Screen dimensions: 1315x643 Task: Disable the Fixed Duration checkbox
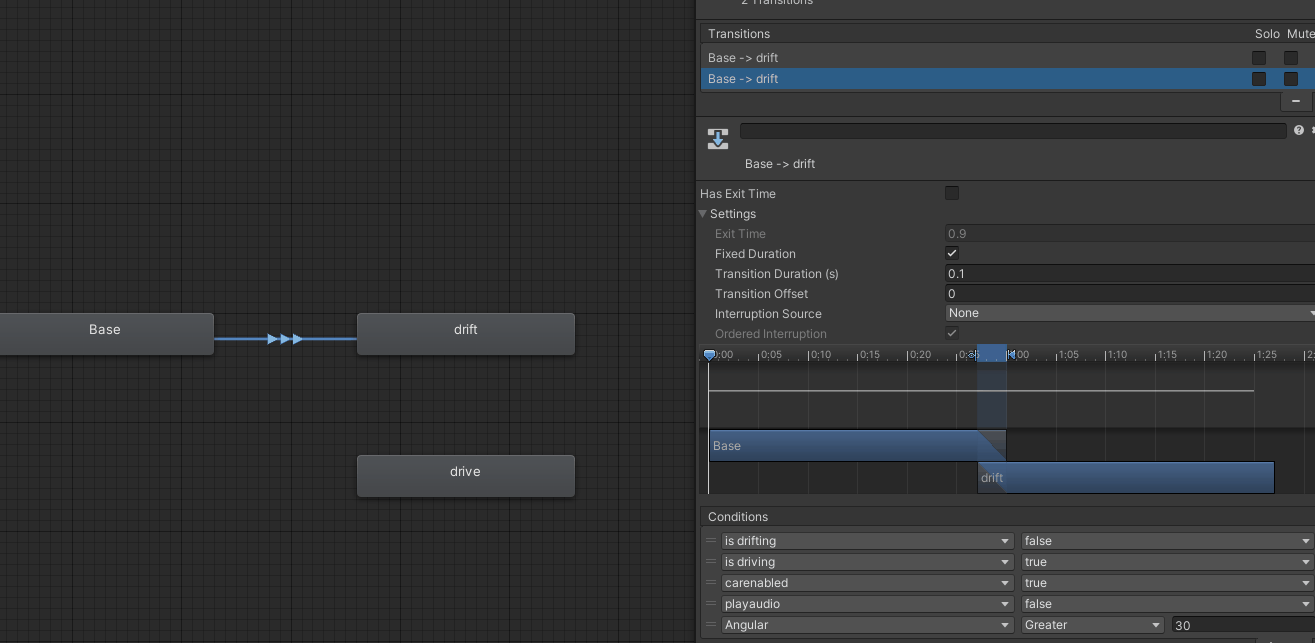tap(951, 253)
